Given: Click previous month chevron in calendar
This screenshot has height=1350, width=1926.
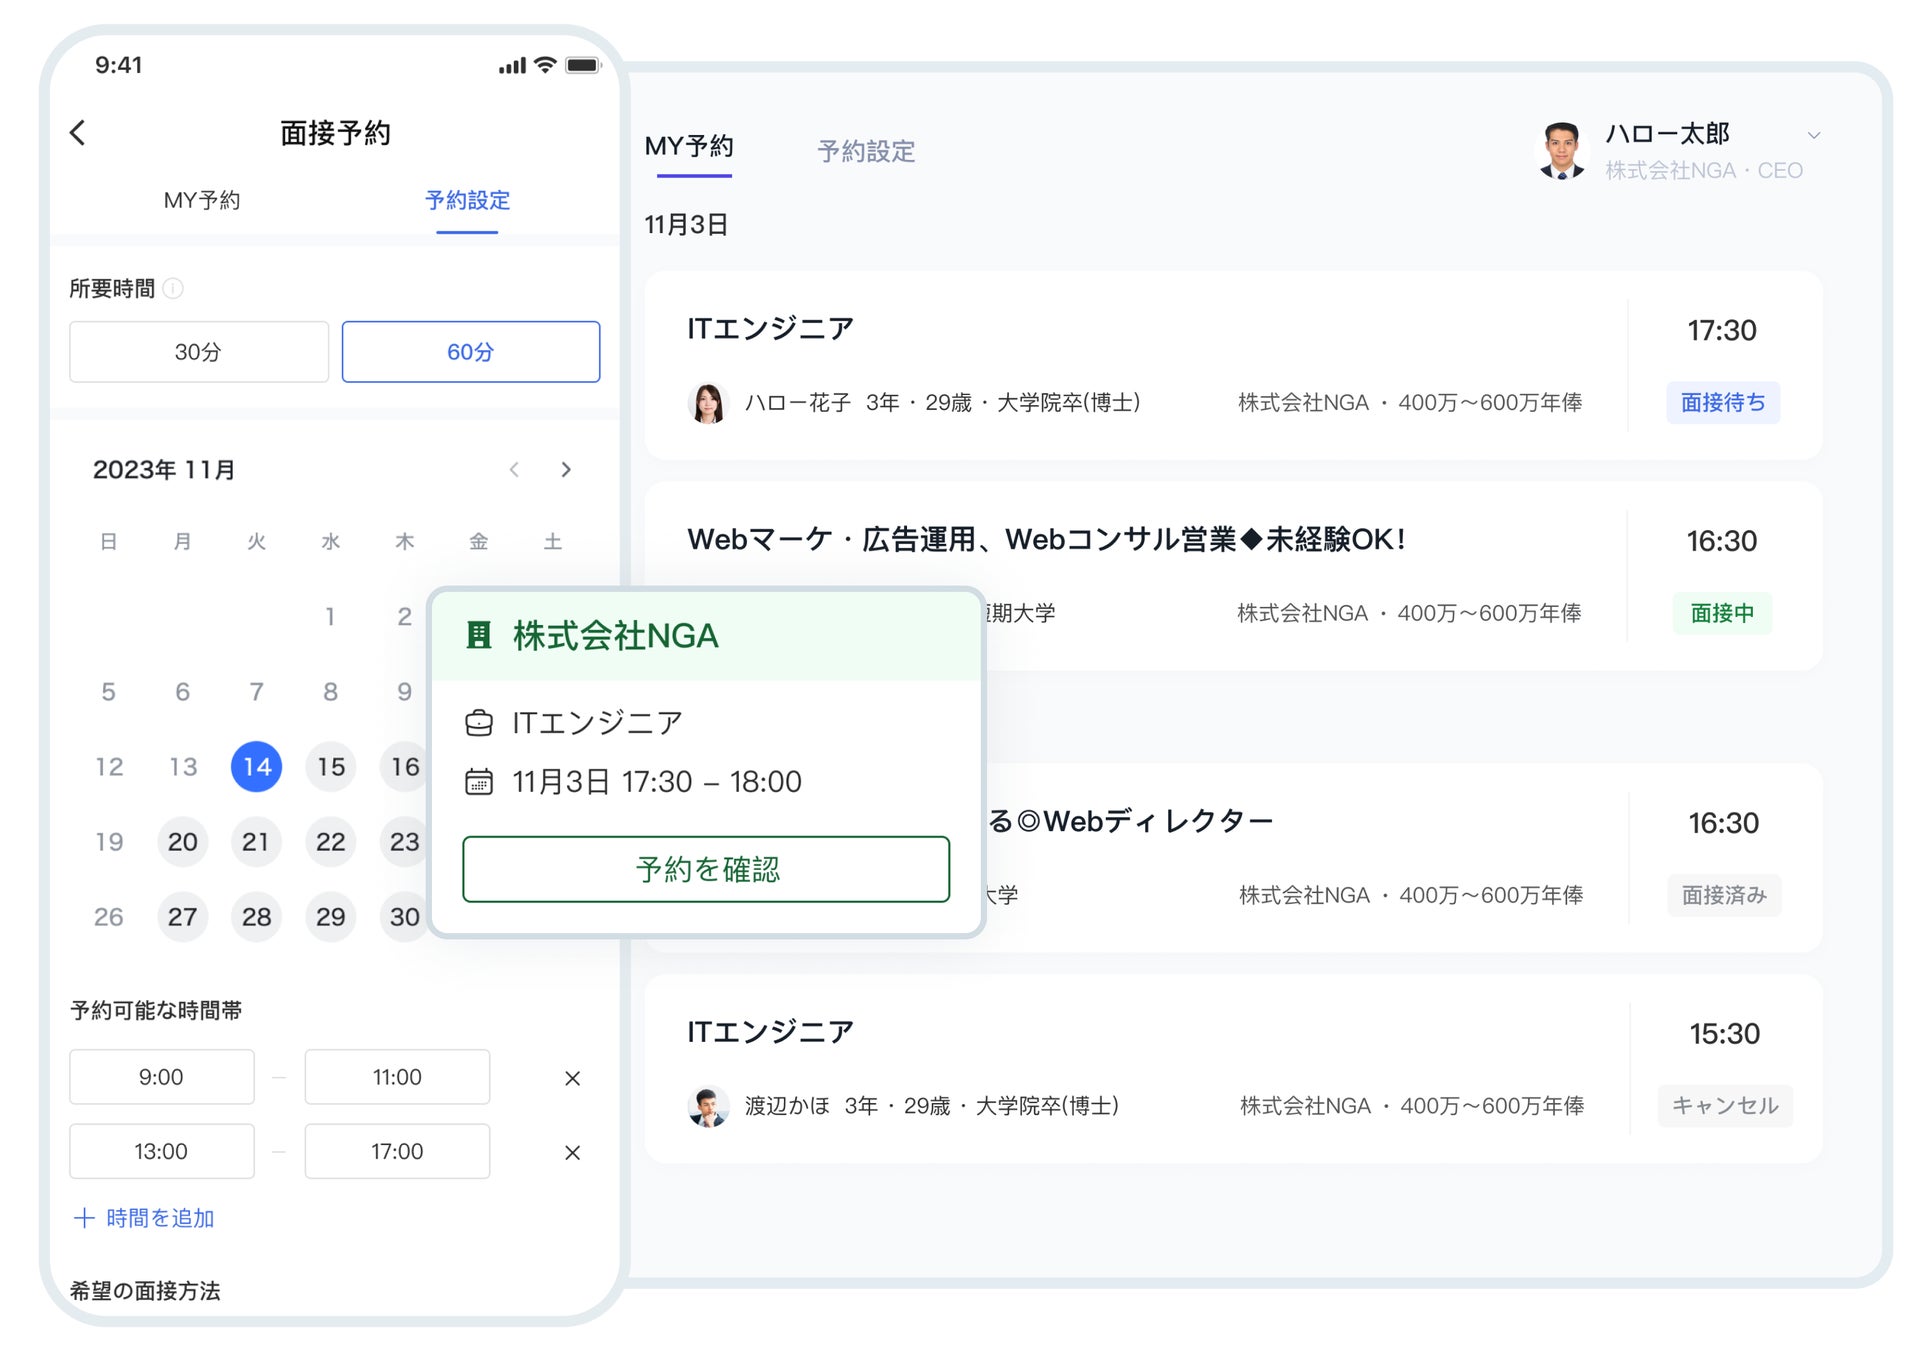Looking at the screenshot, I should [514, 469].
